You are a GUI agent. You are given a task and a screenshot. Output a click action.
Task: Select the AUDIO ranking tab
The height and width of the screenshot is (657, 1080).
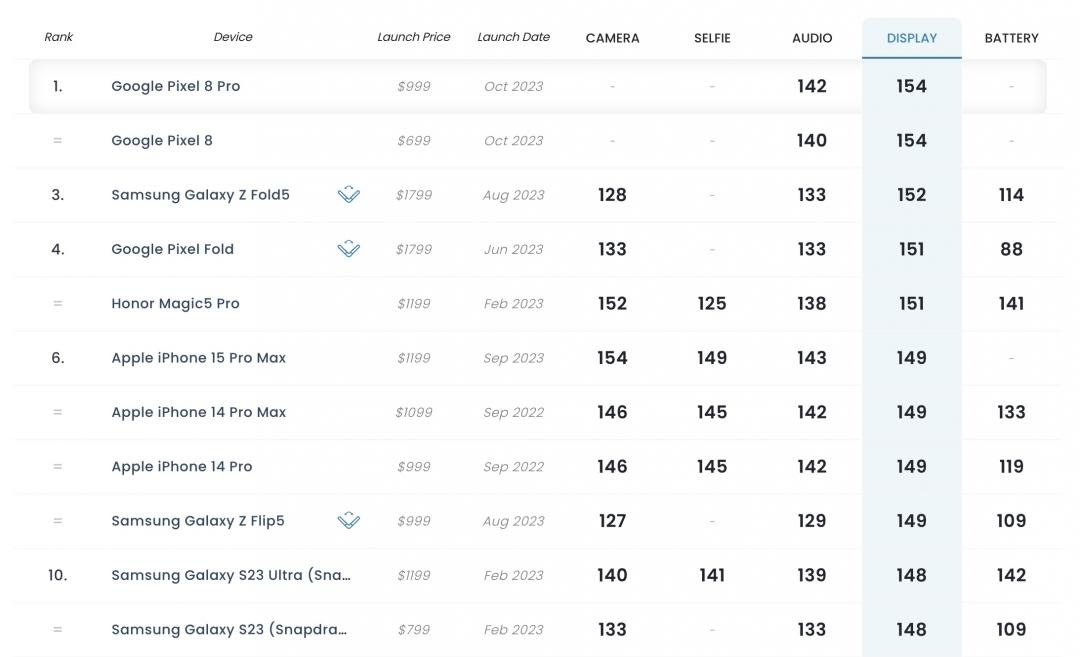[x=812, y=38]
